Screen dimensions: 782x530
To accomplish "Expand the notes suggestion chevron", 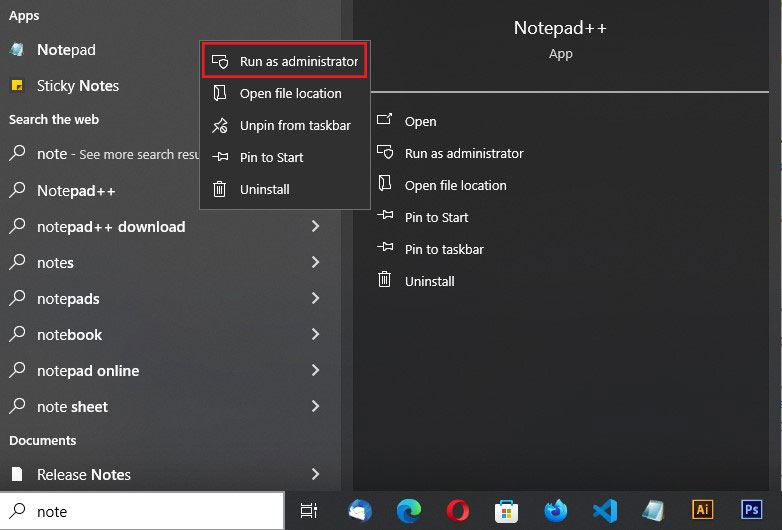I will pos(315,262).
